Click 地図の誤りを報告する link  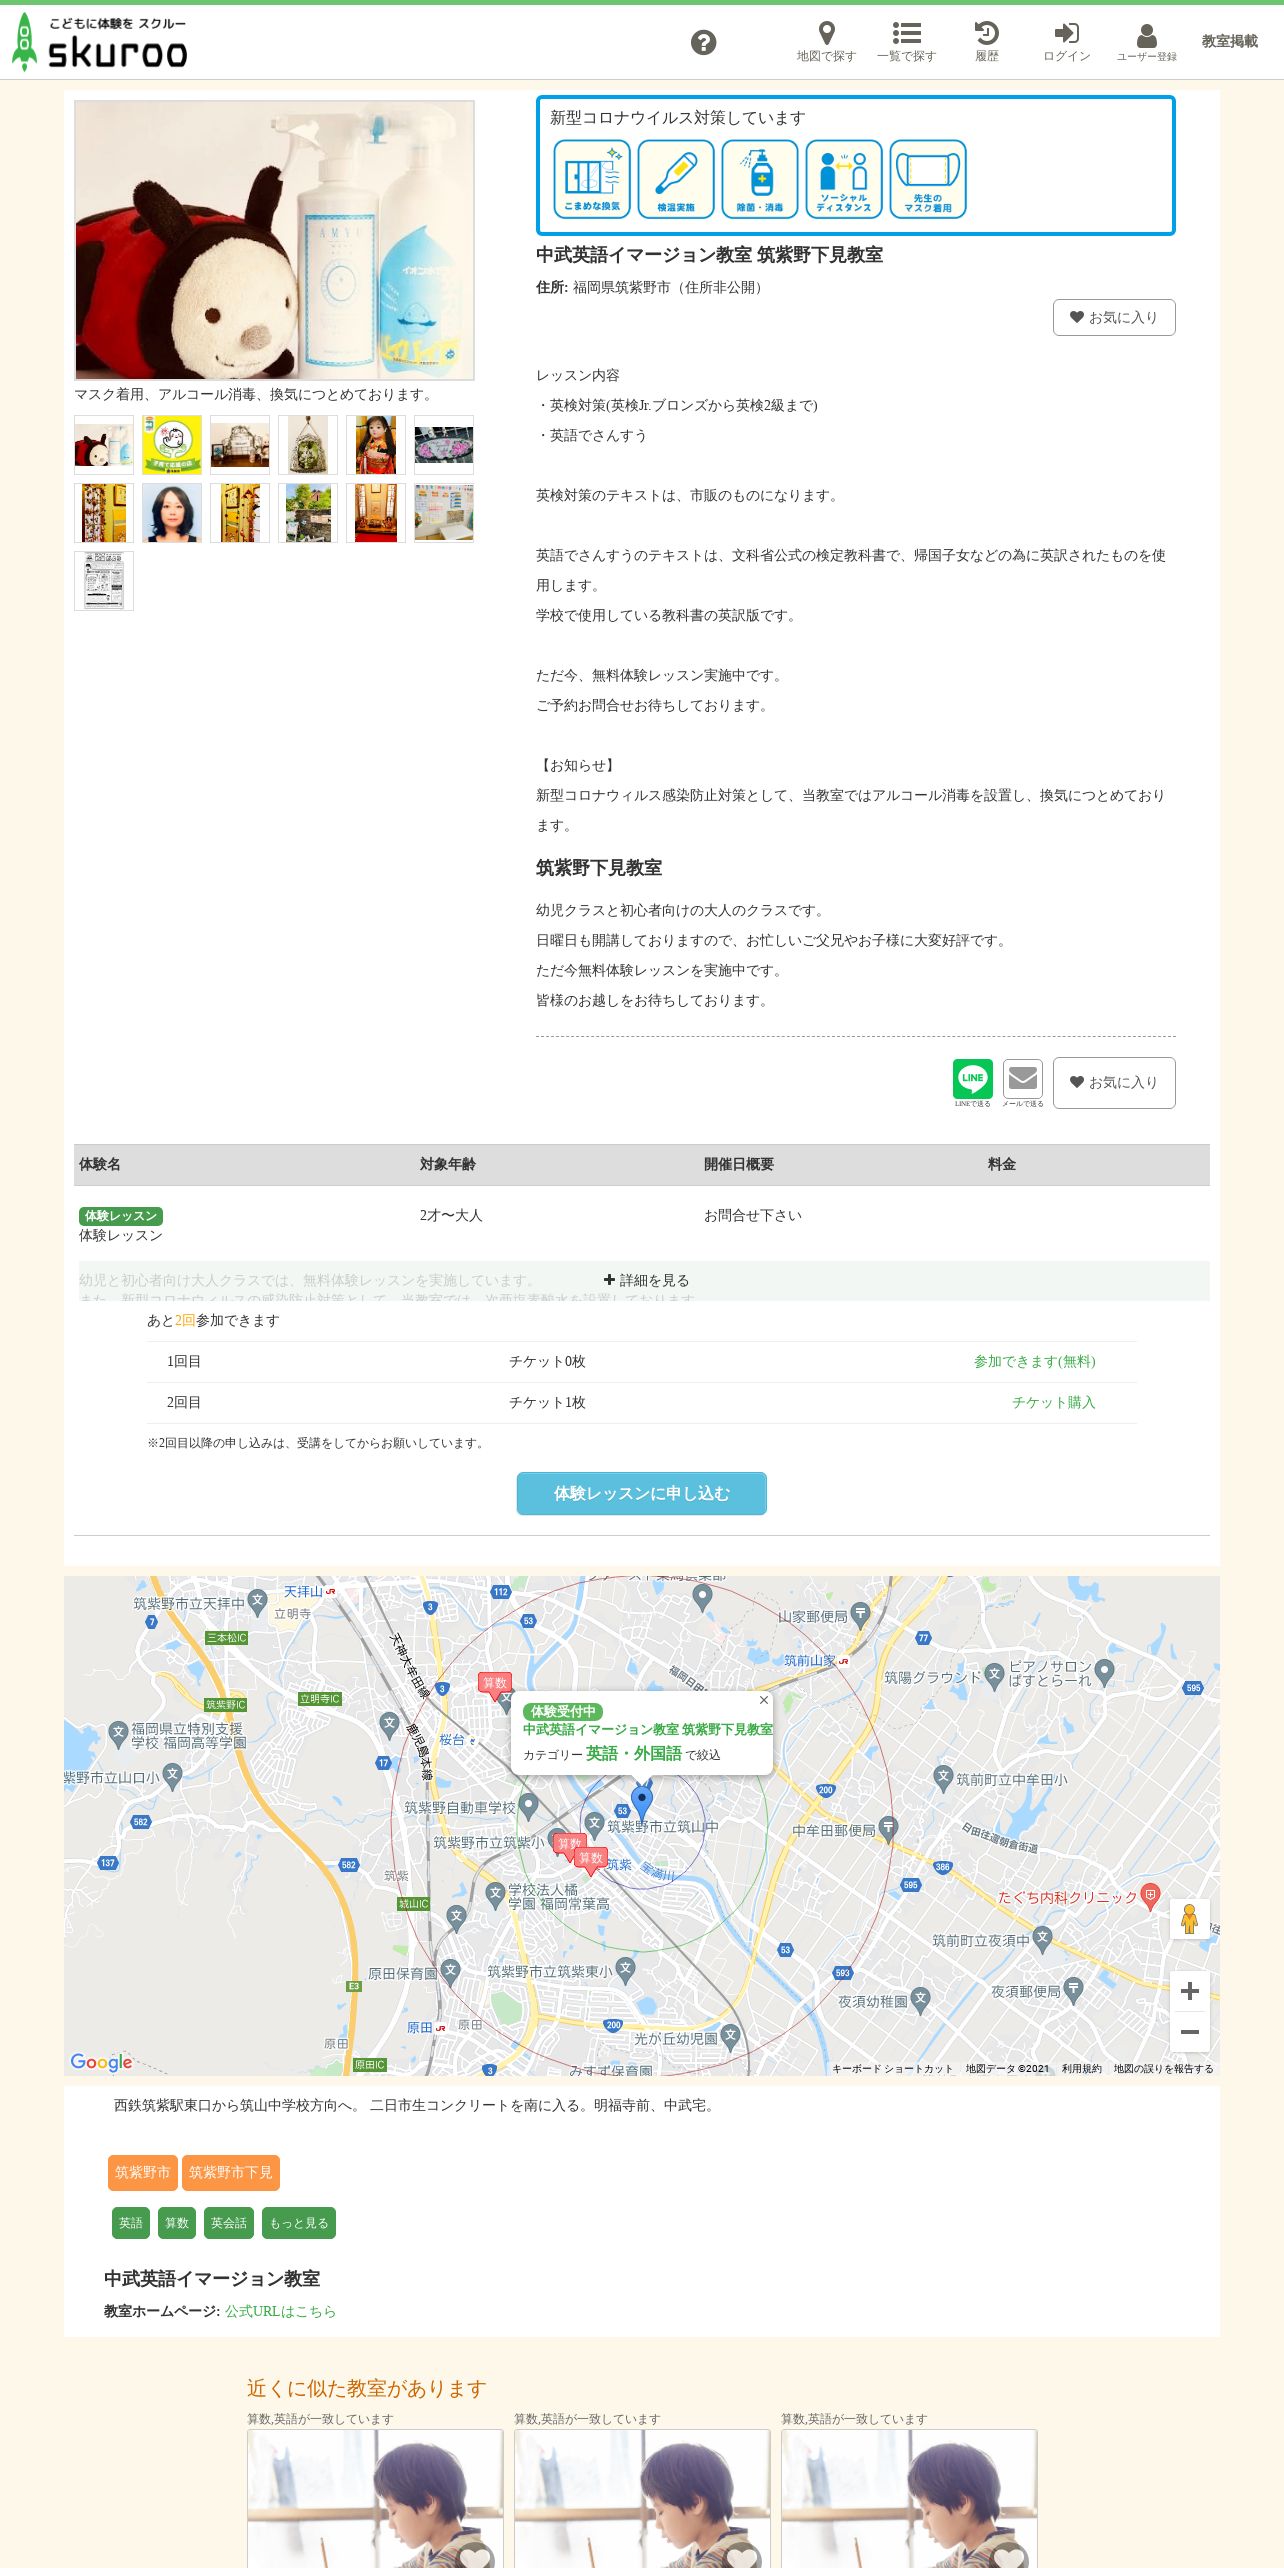coord(1163,2069)
